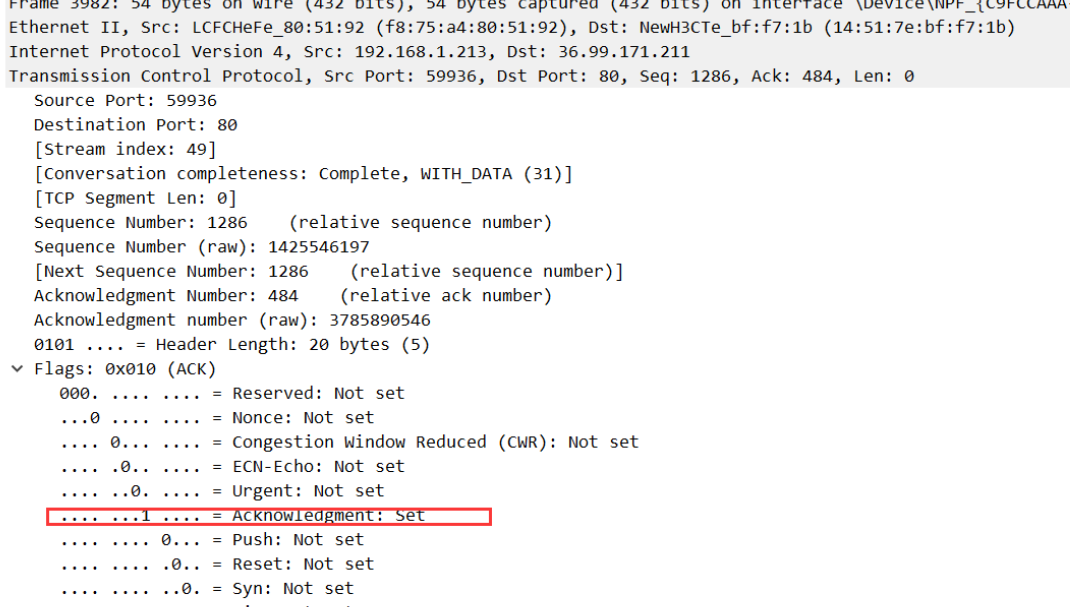The width and height of the screenshot is (1070, 607).
Task: Select the Destination Port: 80 field
Action: click(x=135, y=125)
